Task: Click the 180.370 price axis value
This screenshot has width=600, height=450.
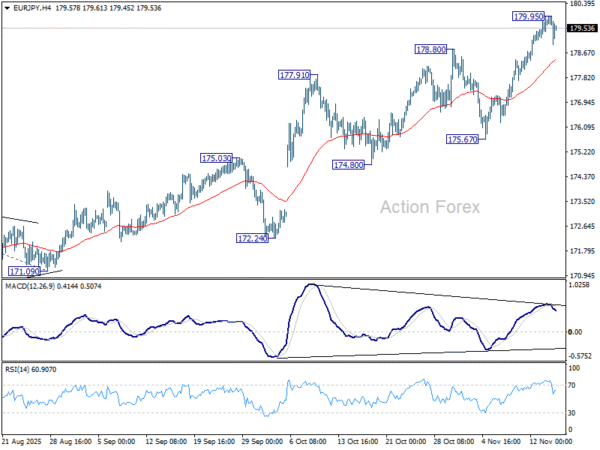Action: (582, 4)
